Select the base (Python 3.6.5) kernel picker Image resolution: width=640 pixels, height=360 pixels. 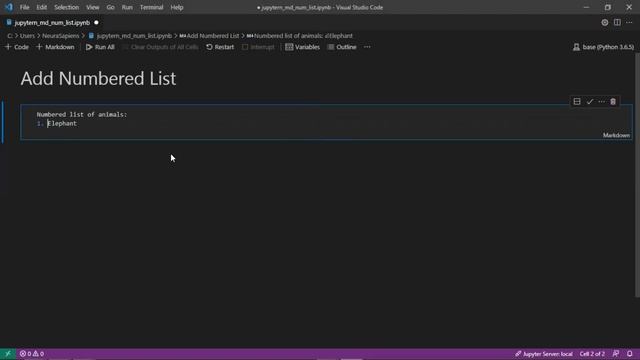click(604, 47)
